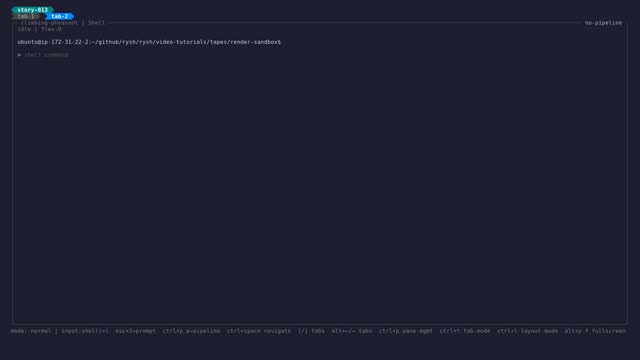Click the Shell label in pane title
Viewport: 640px width, 360px height.
click(x=97, y=23)
